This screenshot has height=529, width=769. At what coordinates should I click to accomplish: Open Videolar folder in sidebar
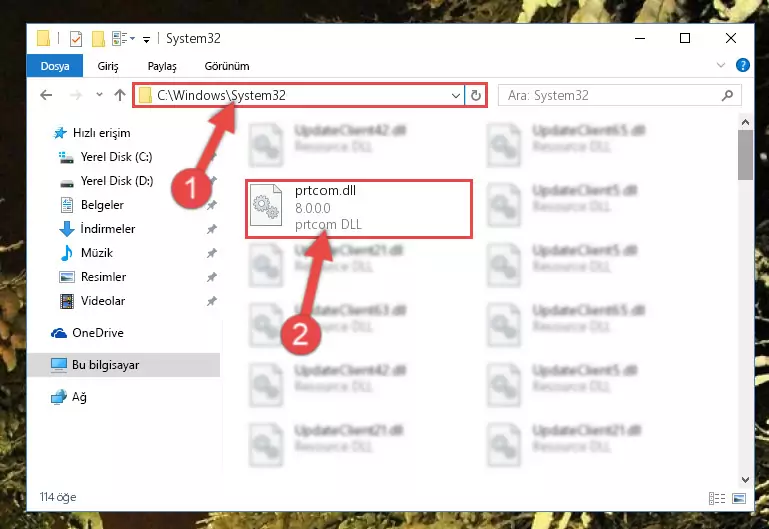pos(103,301)
